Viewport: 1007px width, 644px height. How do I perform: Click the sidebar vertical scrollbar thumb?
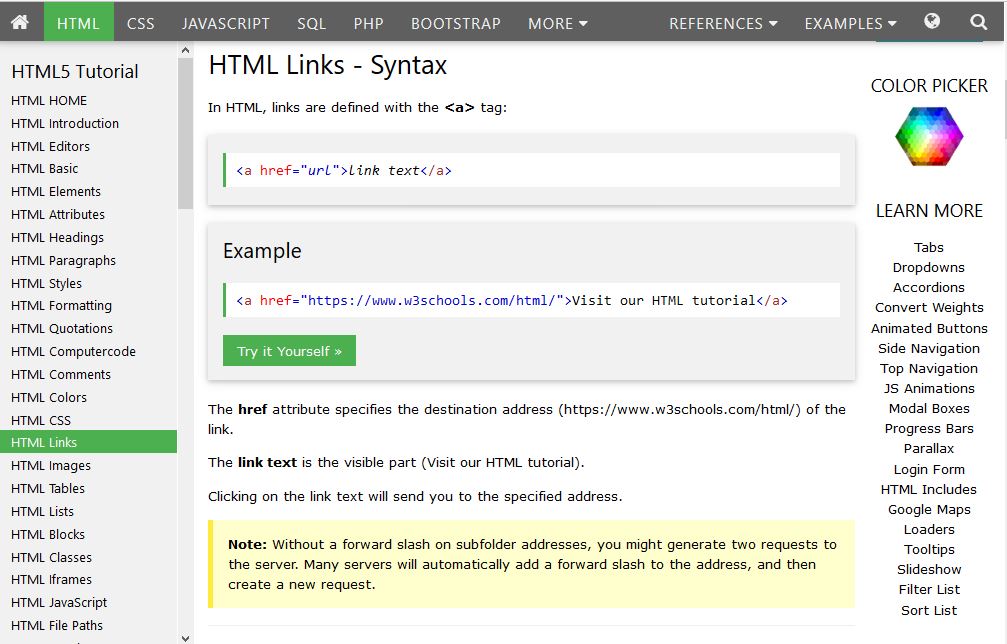point(186,133)
